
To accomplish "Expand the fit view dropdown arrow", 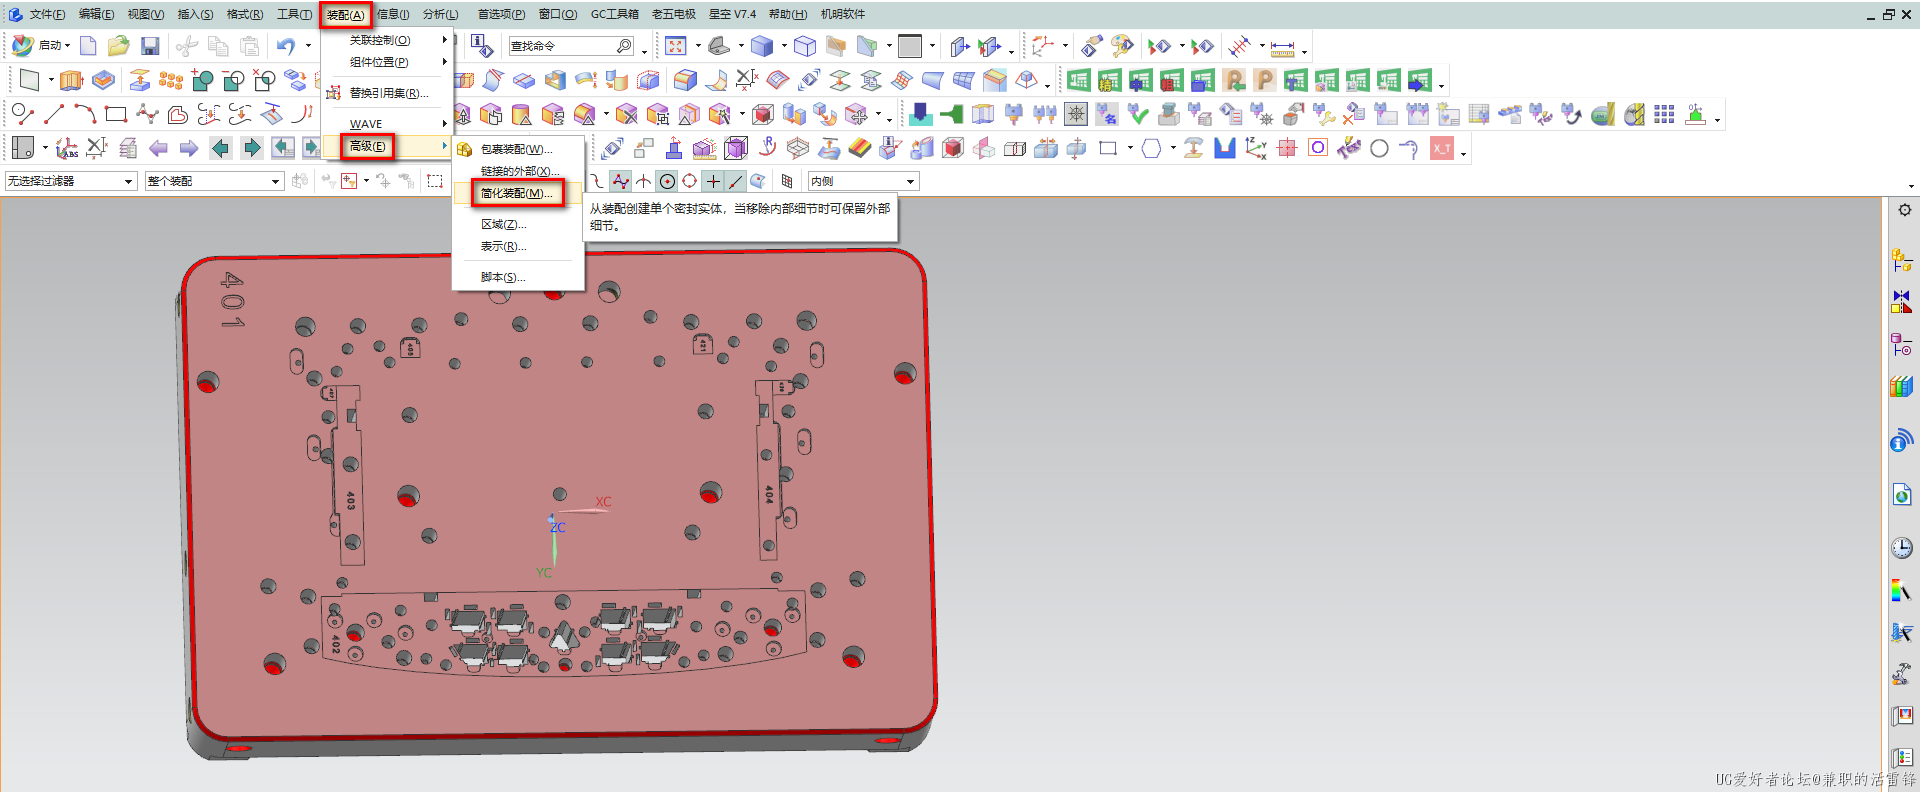I will coord(698,46).
